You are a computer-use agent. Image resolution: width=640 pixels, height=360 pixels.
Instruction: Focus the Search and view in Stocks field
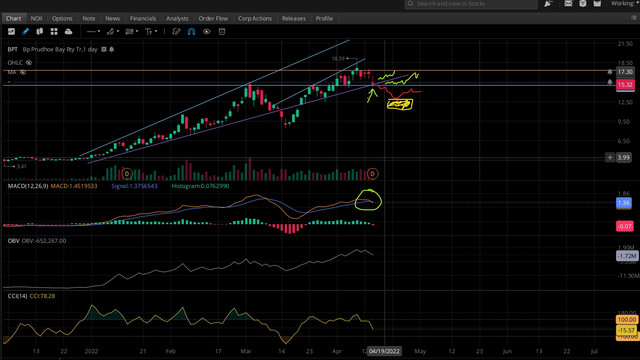[471, 4]
